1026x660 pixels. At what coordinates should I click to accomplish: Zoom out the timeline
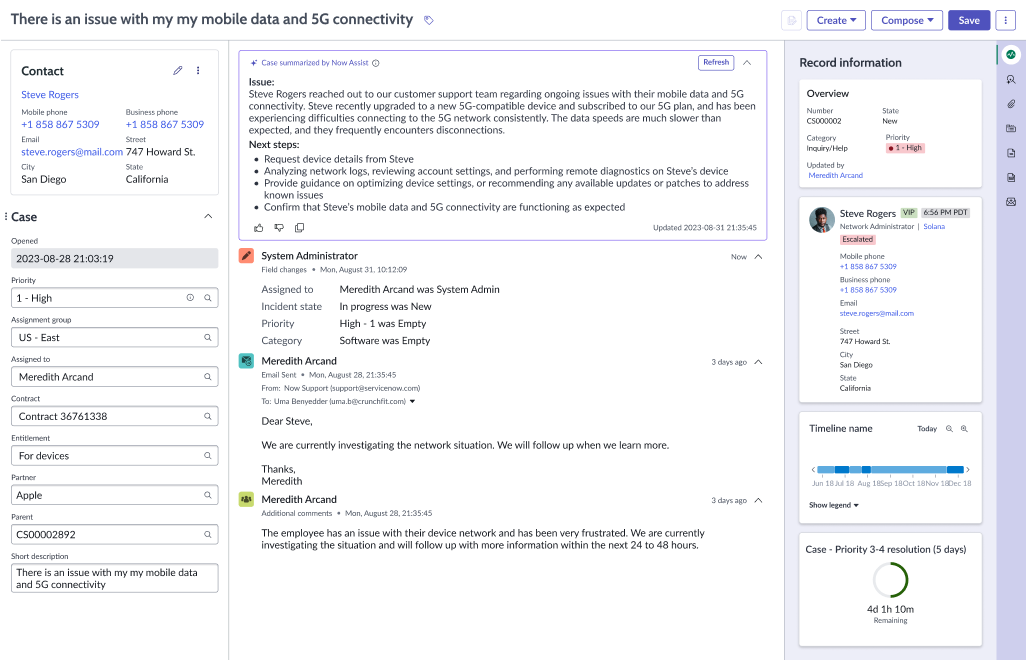[949, 429]
